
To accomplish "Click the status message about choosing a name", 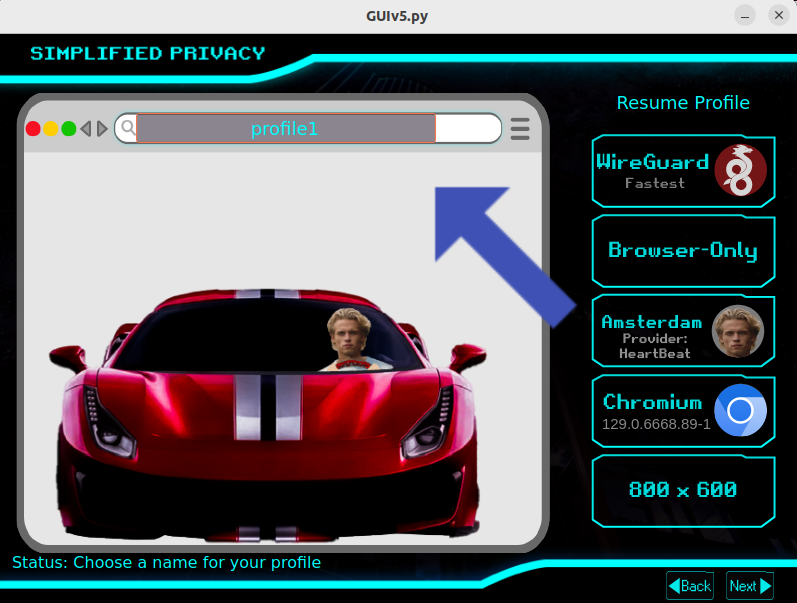I will coord(167,562).
